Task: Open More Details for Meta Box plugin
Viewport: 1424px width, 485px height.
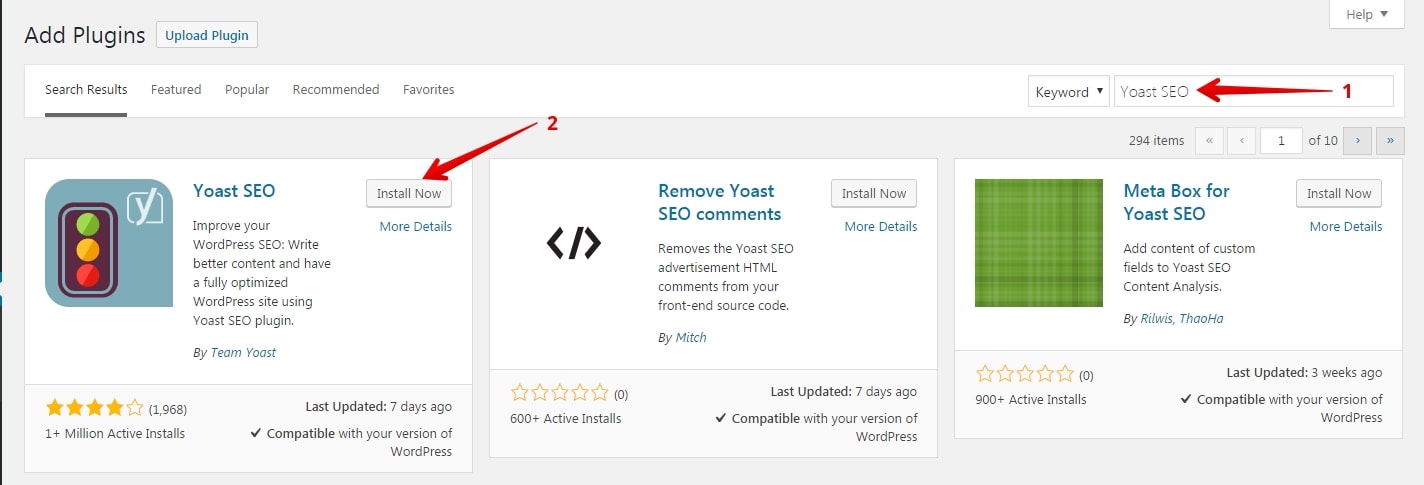Action: (x=1346, y=227)
